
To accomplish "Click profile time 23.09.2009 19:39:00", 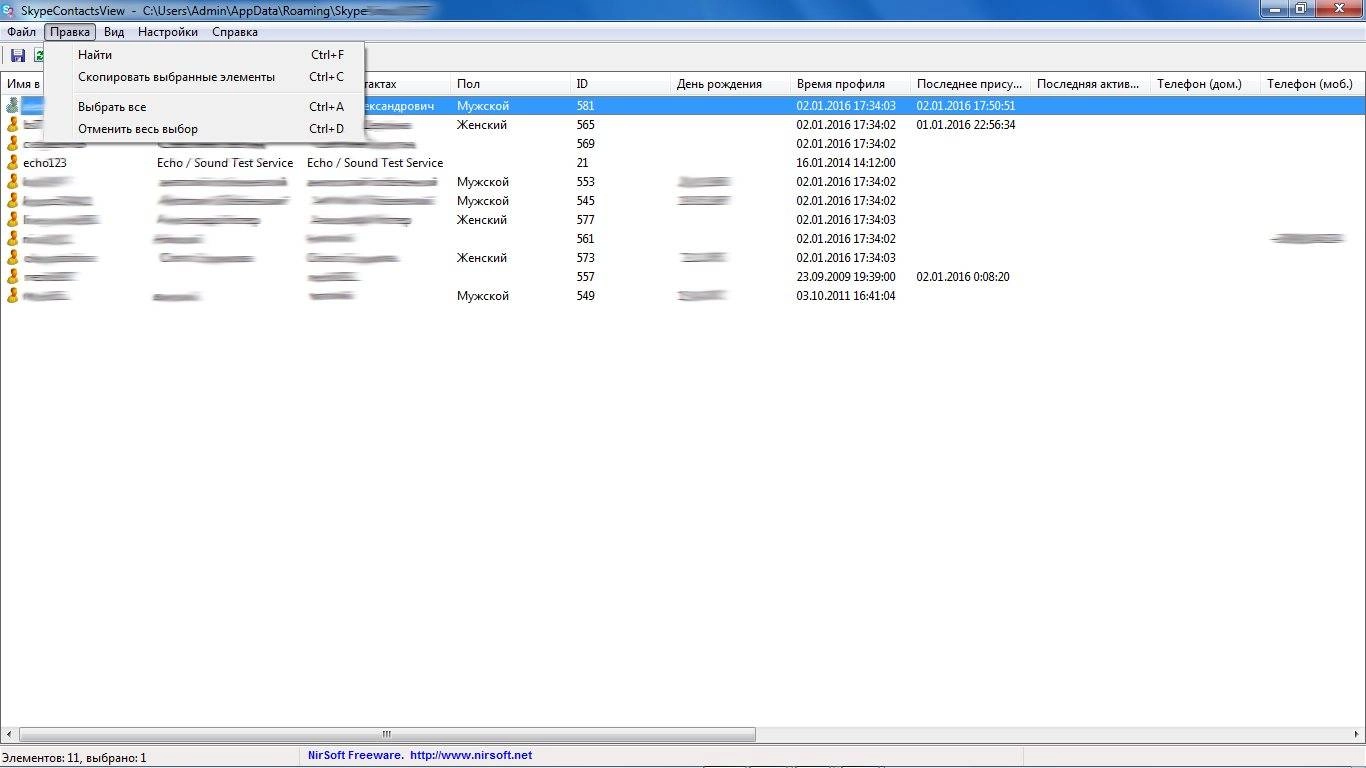I will [x=846, y=276].
